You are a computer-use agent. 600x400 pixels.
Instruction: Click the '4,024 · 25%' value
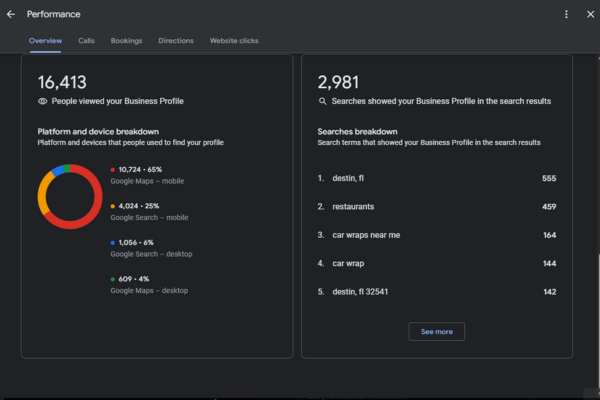tap(139, 206)
